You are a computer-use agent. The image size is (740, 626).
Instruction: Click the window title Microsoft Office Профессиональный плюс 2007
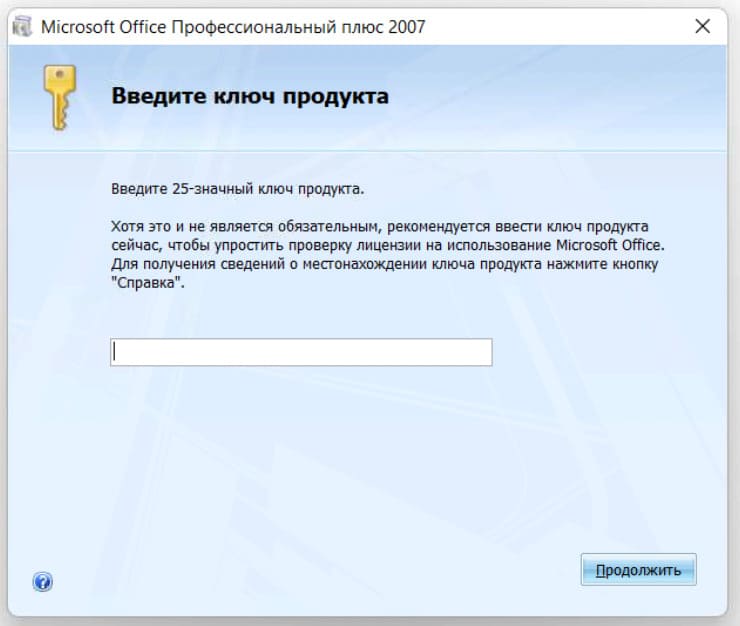click(232, 27)
